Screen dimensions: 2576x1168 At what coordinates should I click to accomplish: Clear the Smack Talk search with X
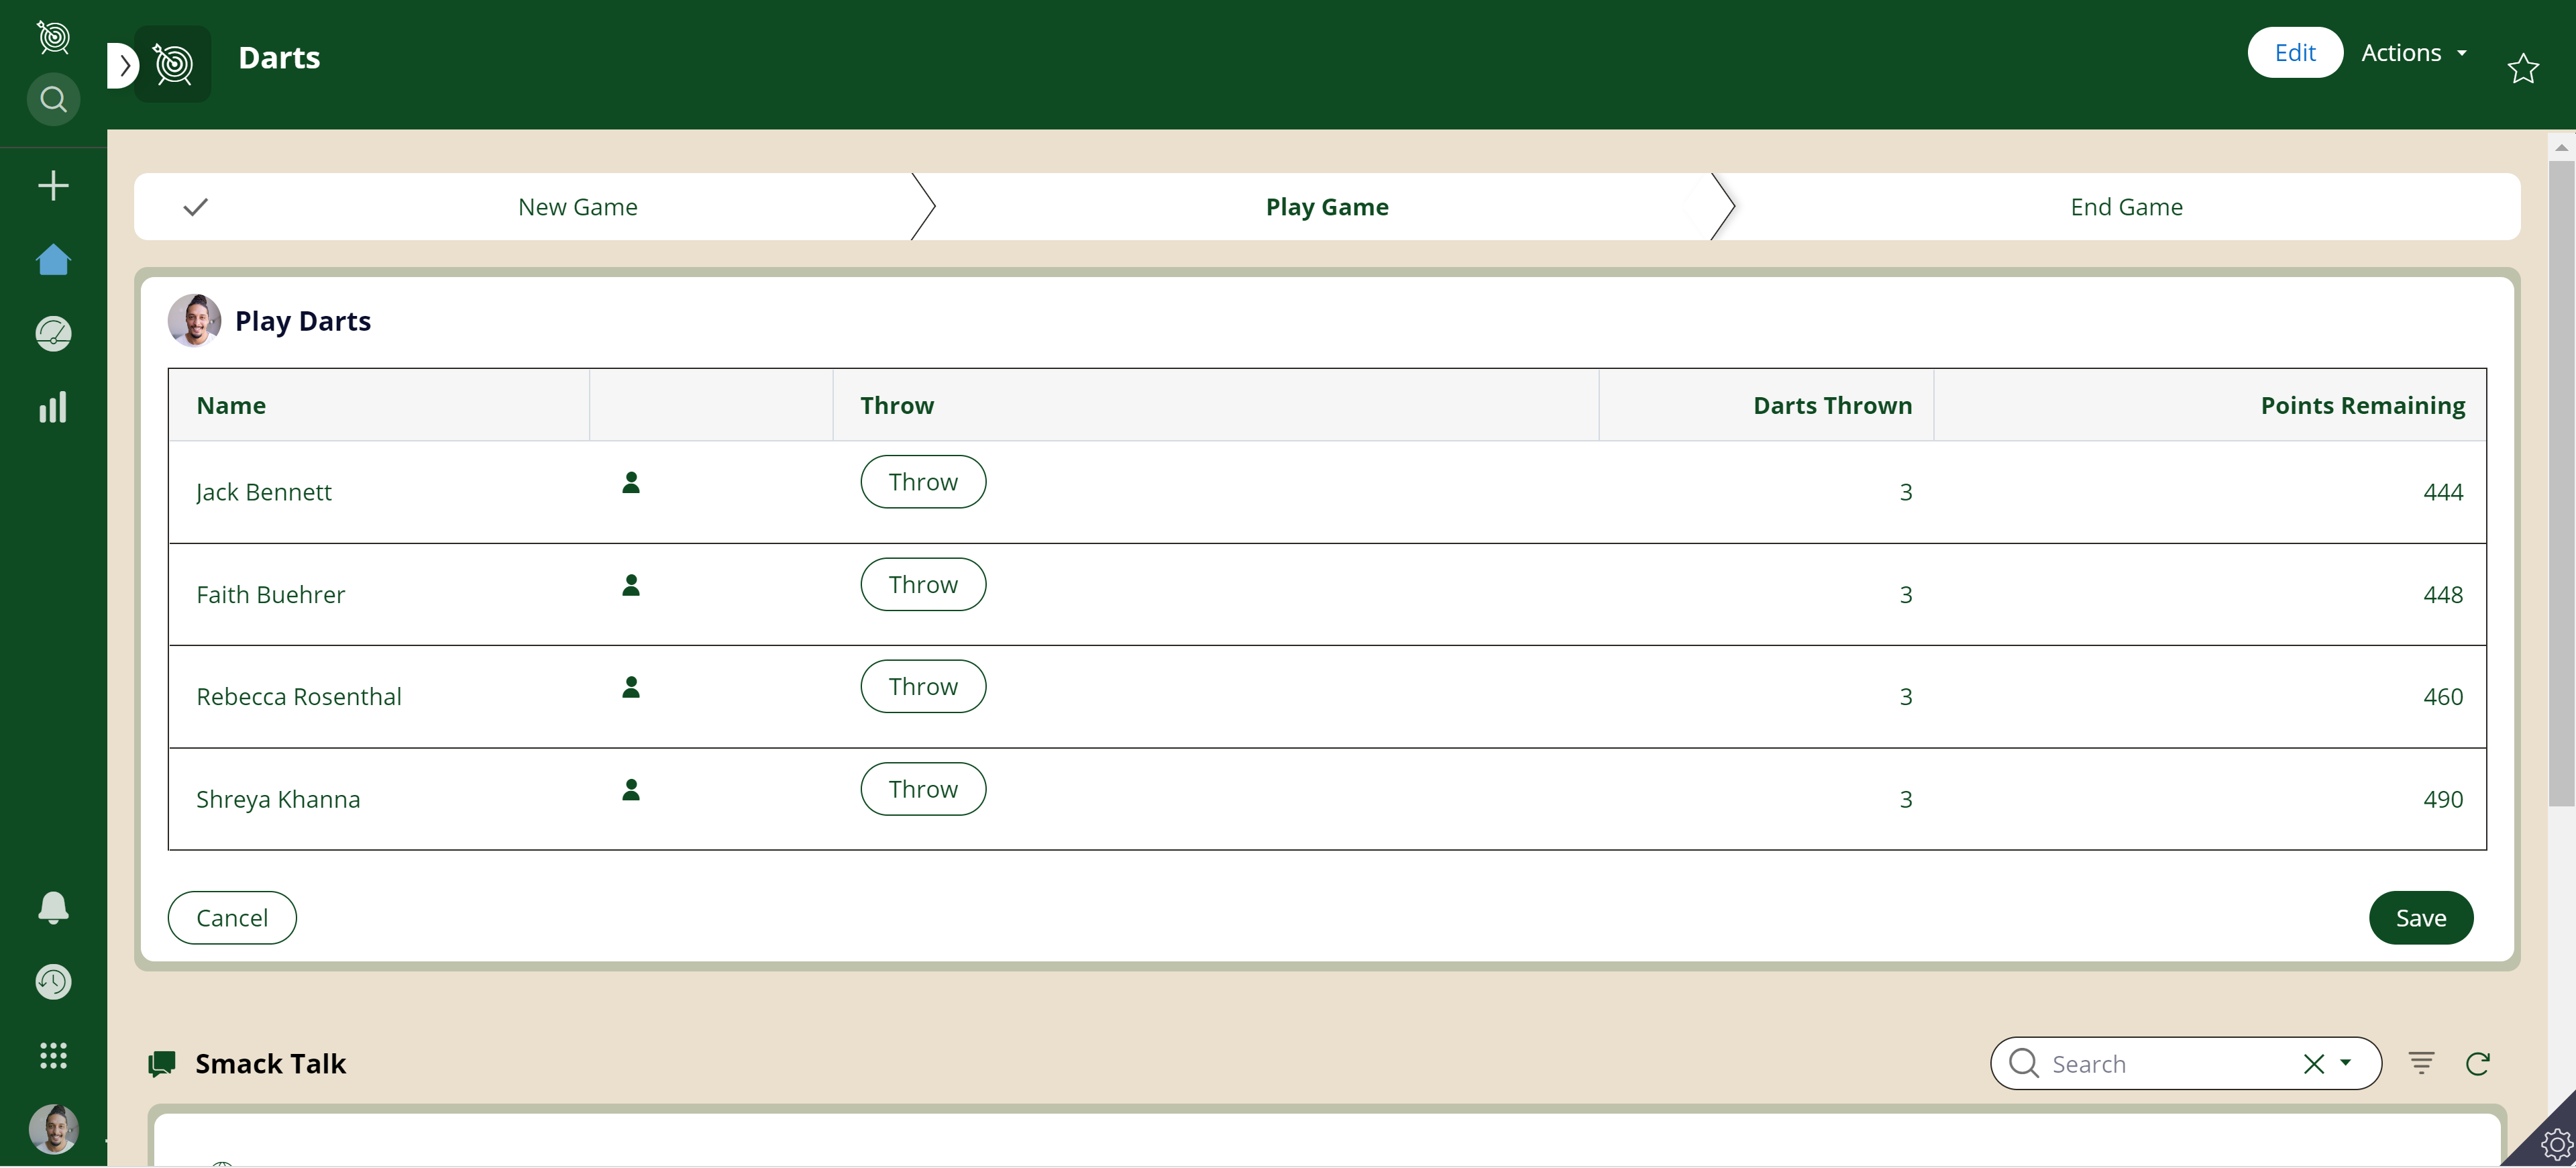point(2313,1064)
